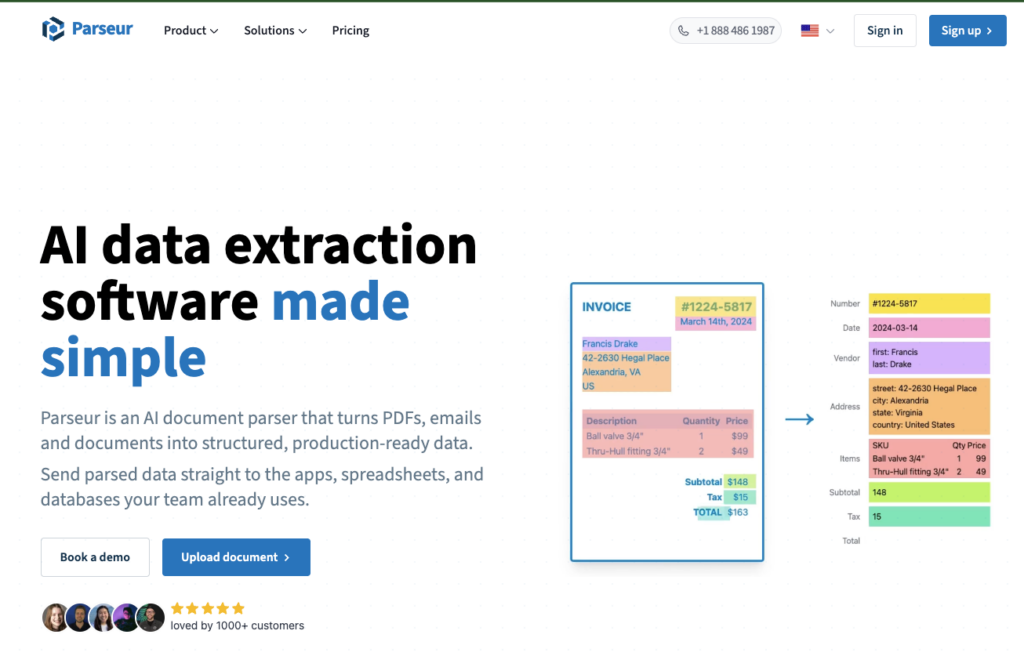1024x667 pixels.
Task: Click the Sign in button
Action: [x=885, y=31]
